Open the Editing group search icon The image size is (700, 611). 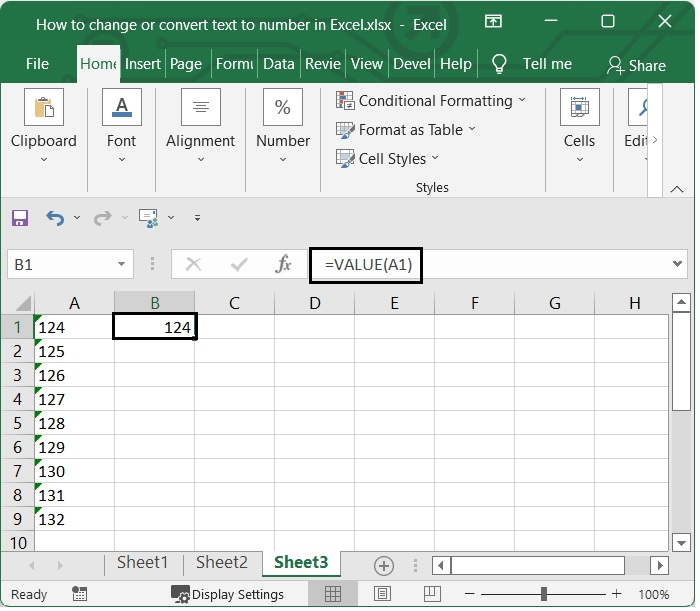(638, 107)
